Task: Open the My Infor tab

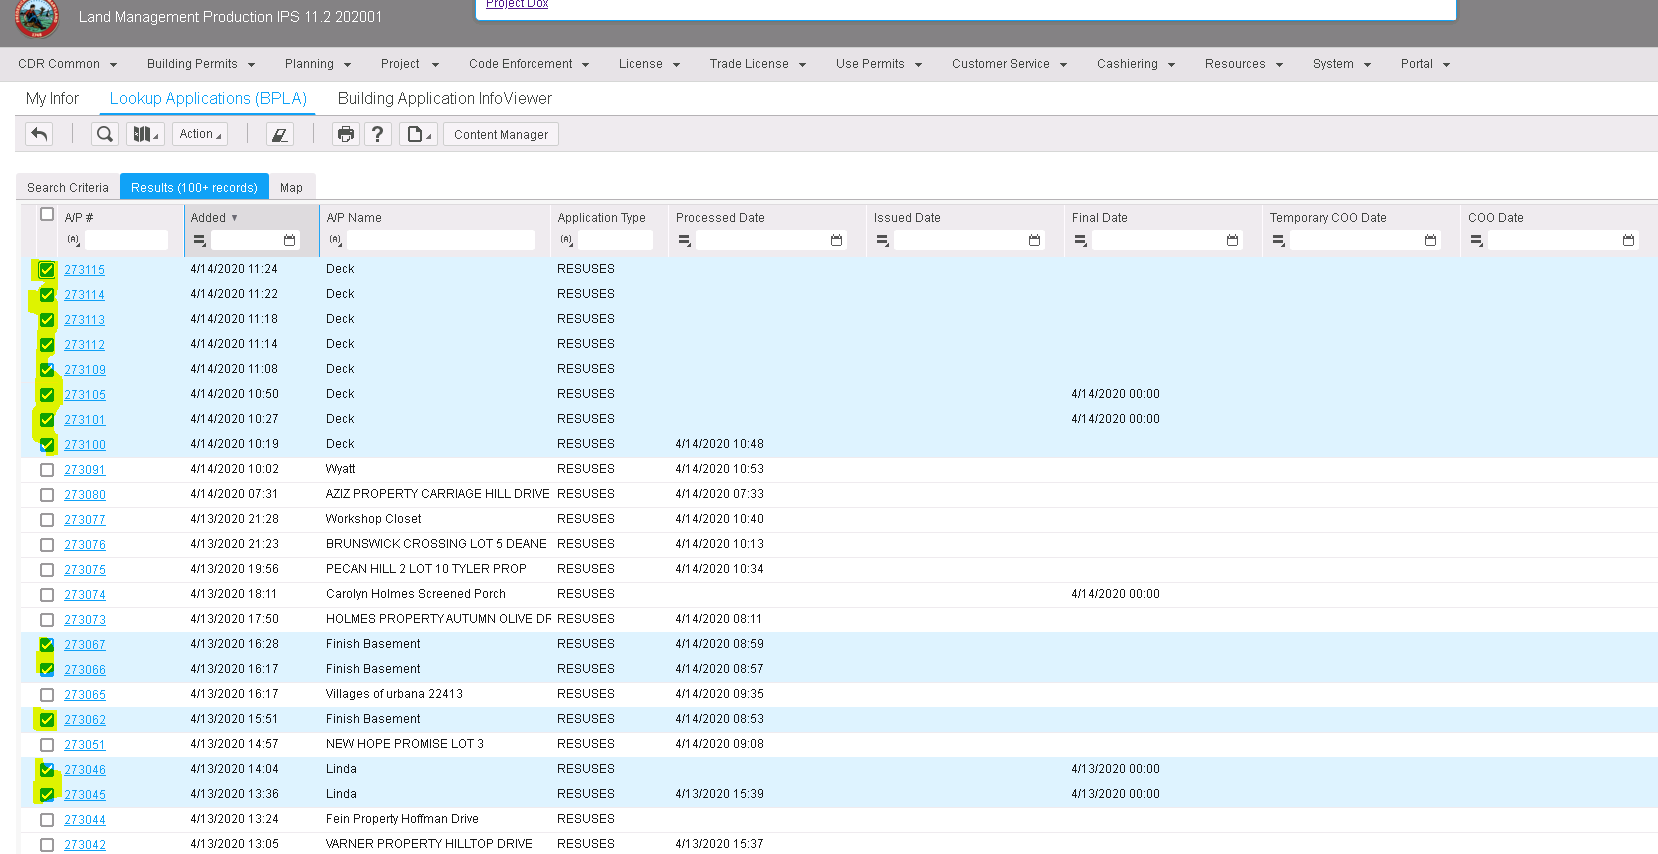Action: pos(52,98)
